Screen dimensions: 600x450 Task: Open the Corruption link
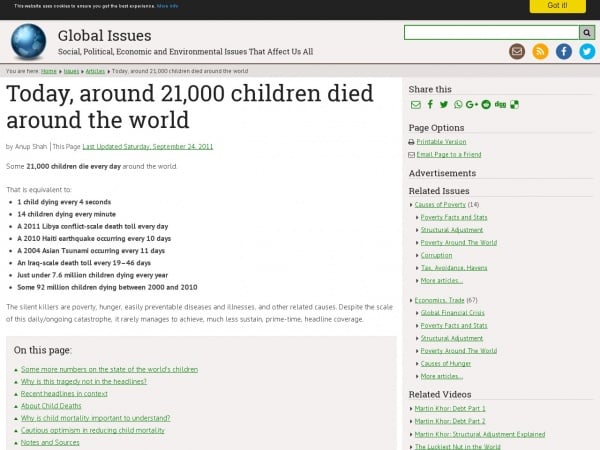pos(436,255)
